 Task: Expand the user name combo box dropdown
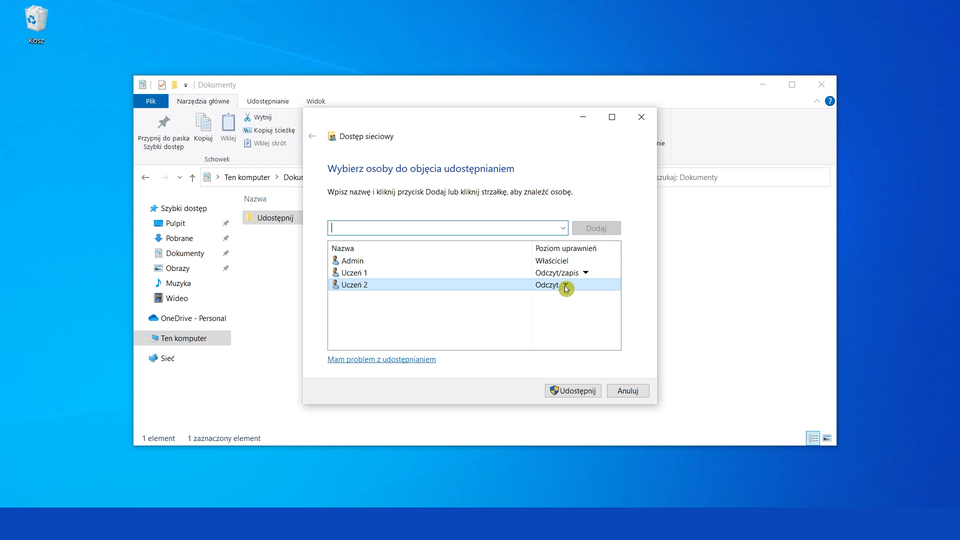[563, 228]
